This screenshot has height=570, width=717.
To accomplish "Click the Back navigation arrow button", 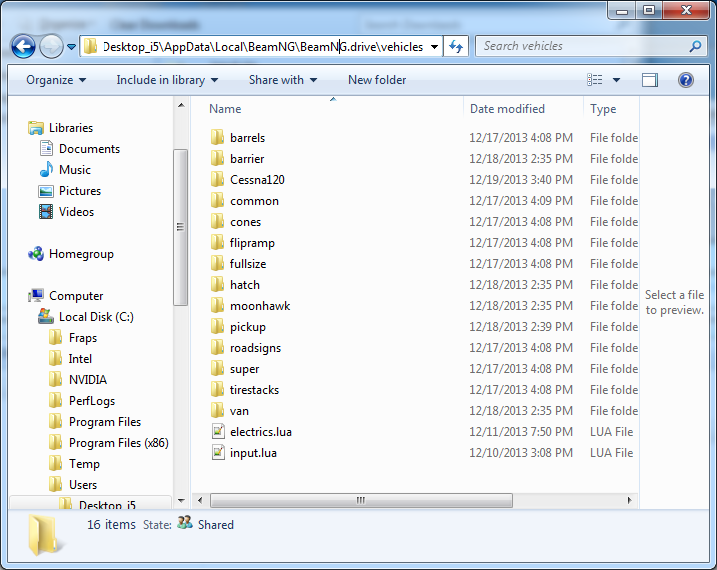I will [23, 46].
